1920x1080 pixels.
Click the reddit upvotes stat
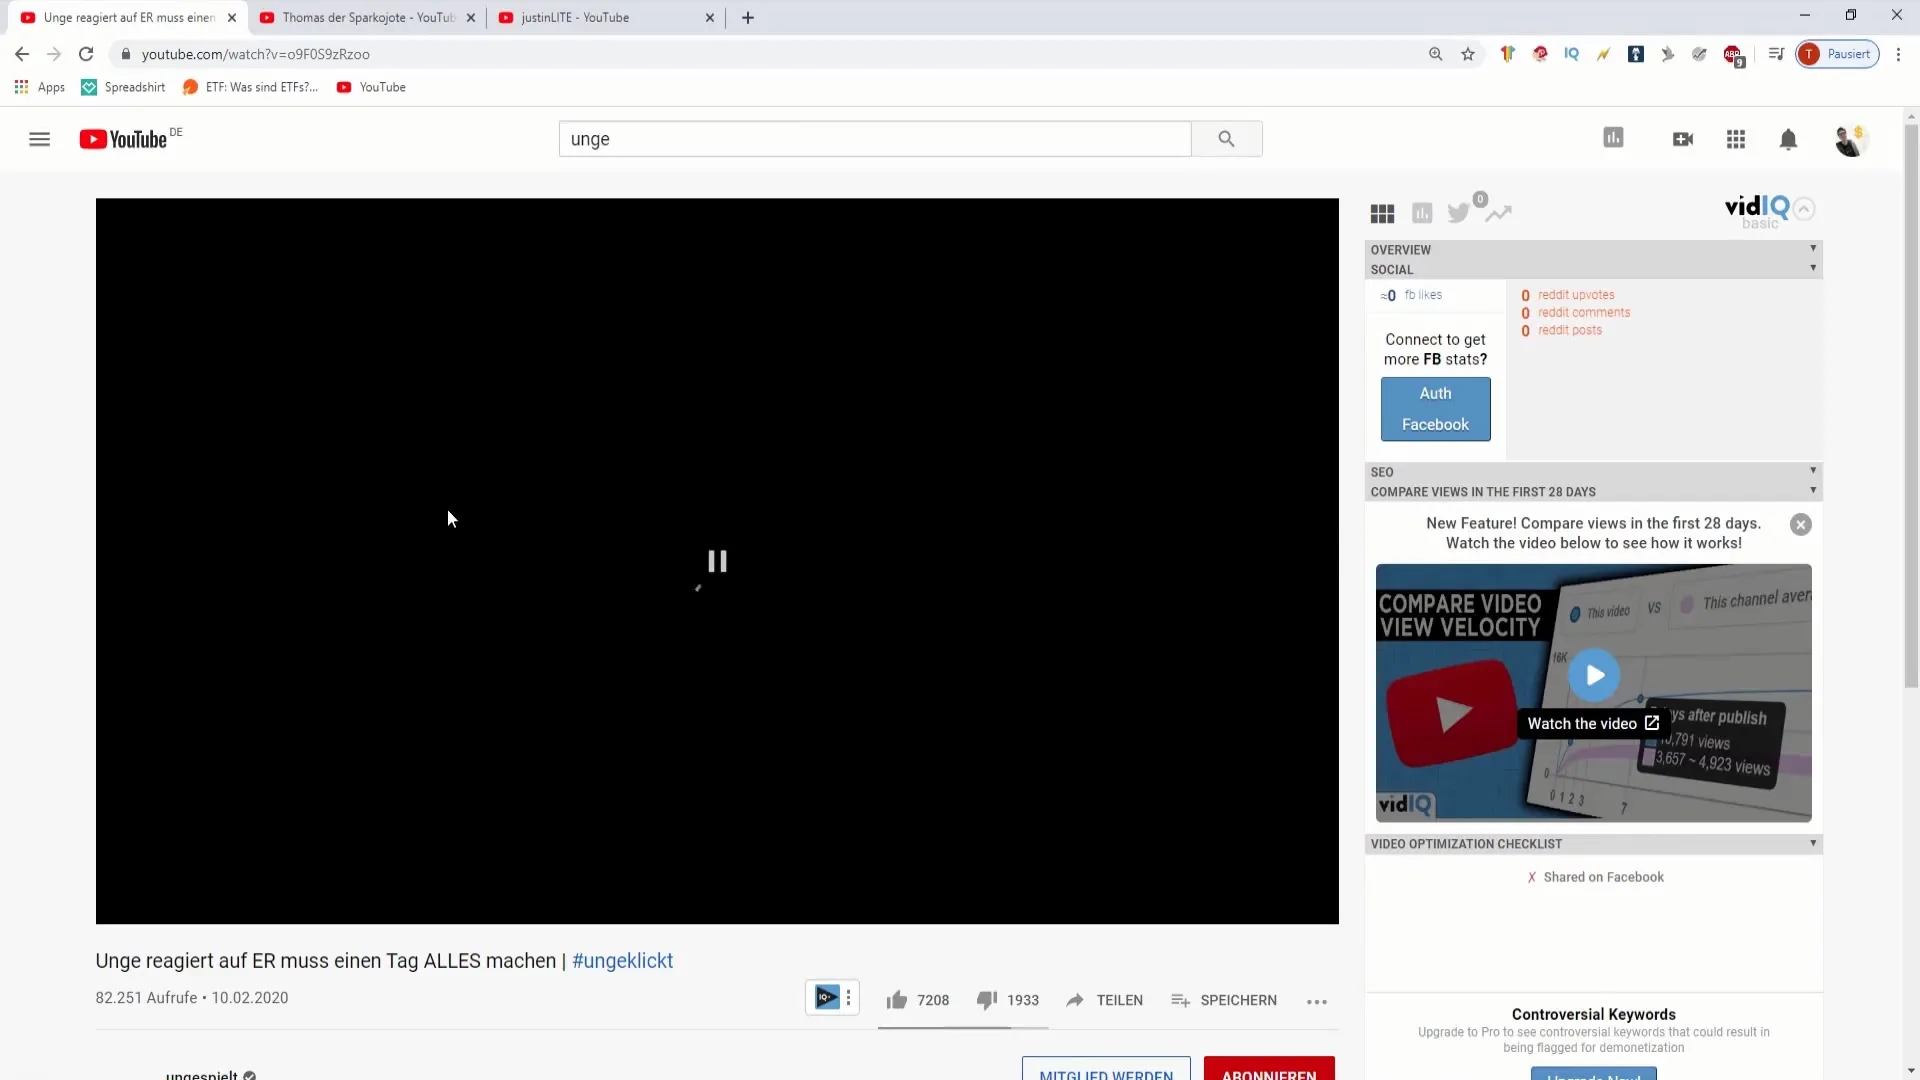[x=1567, y=295]
